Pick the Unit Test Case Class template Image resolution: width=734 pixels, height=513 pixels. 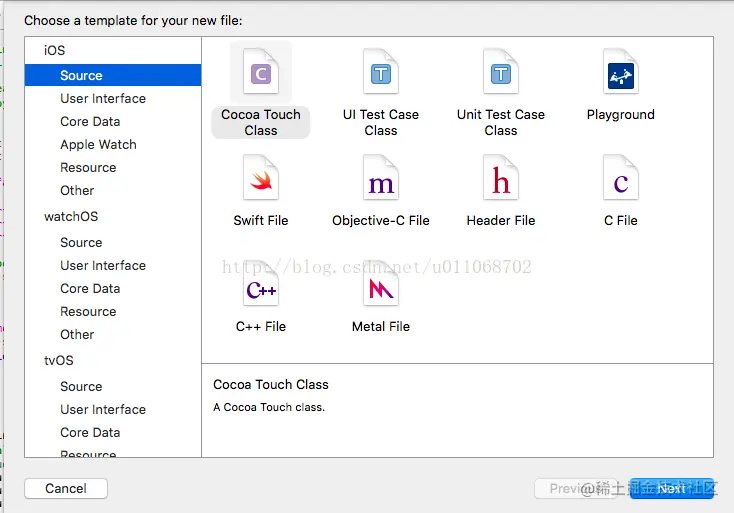500,72
